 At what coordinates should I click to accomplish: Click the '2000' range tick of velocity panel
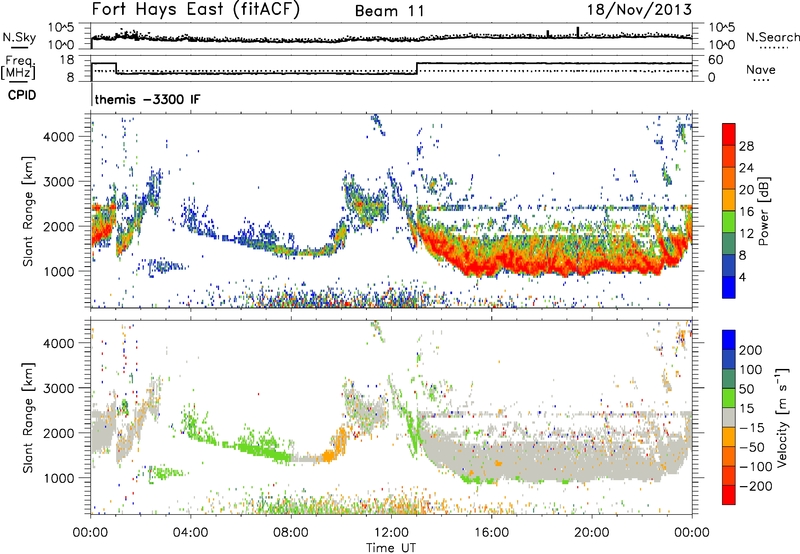pyautogui.click(x=59, y=433)
